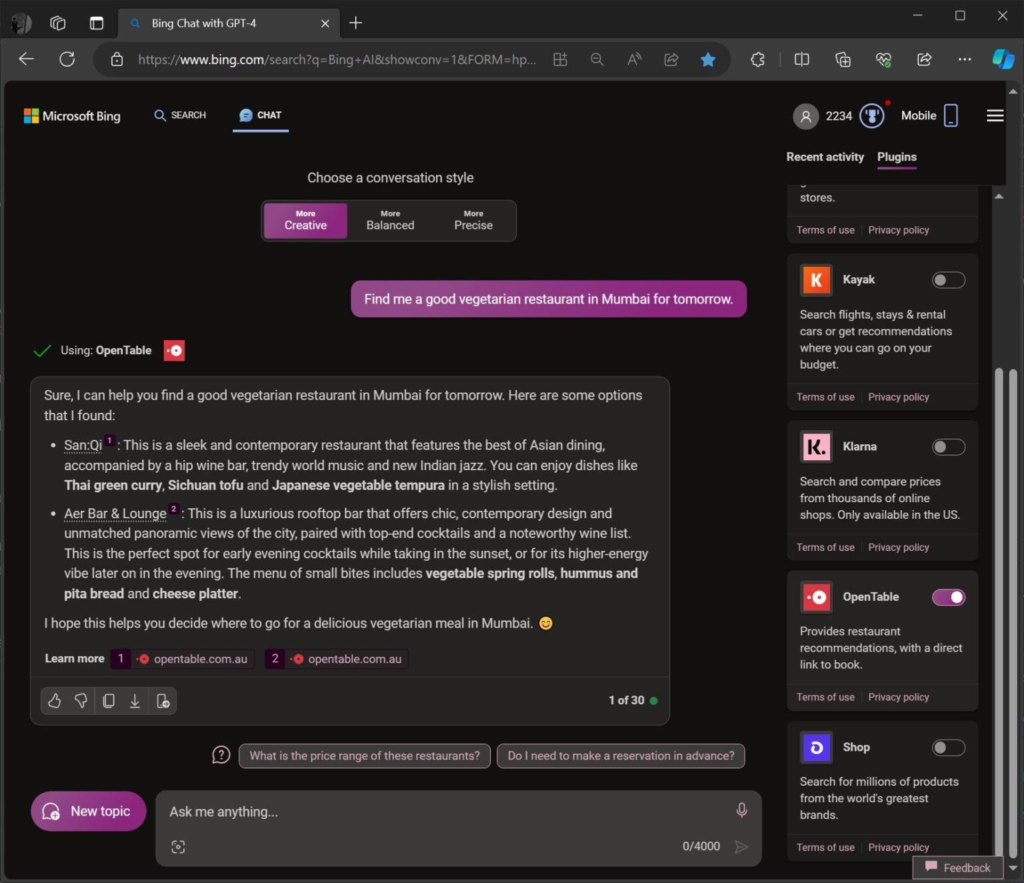1024x883 pixels.
Task: Open browser Settings and more menu
Action: tap(964, 59)
